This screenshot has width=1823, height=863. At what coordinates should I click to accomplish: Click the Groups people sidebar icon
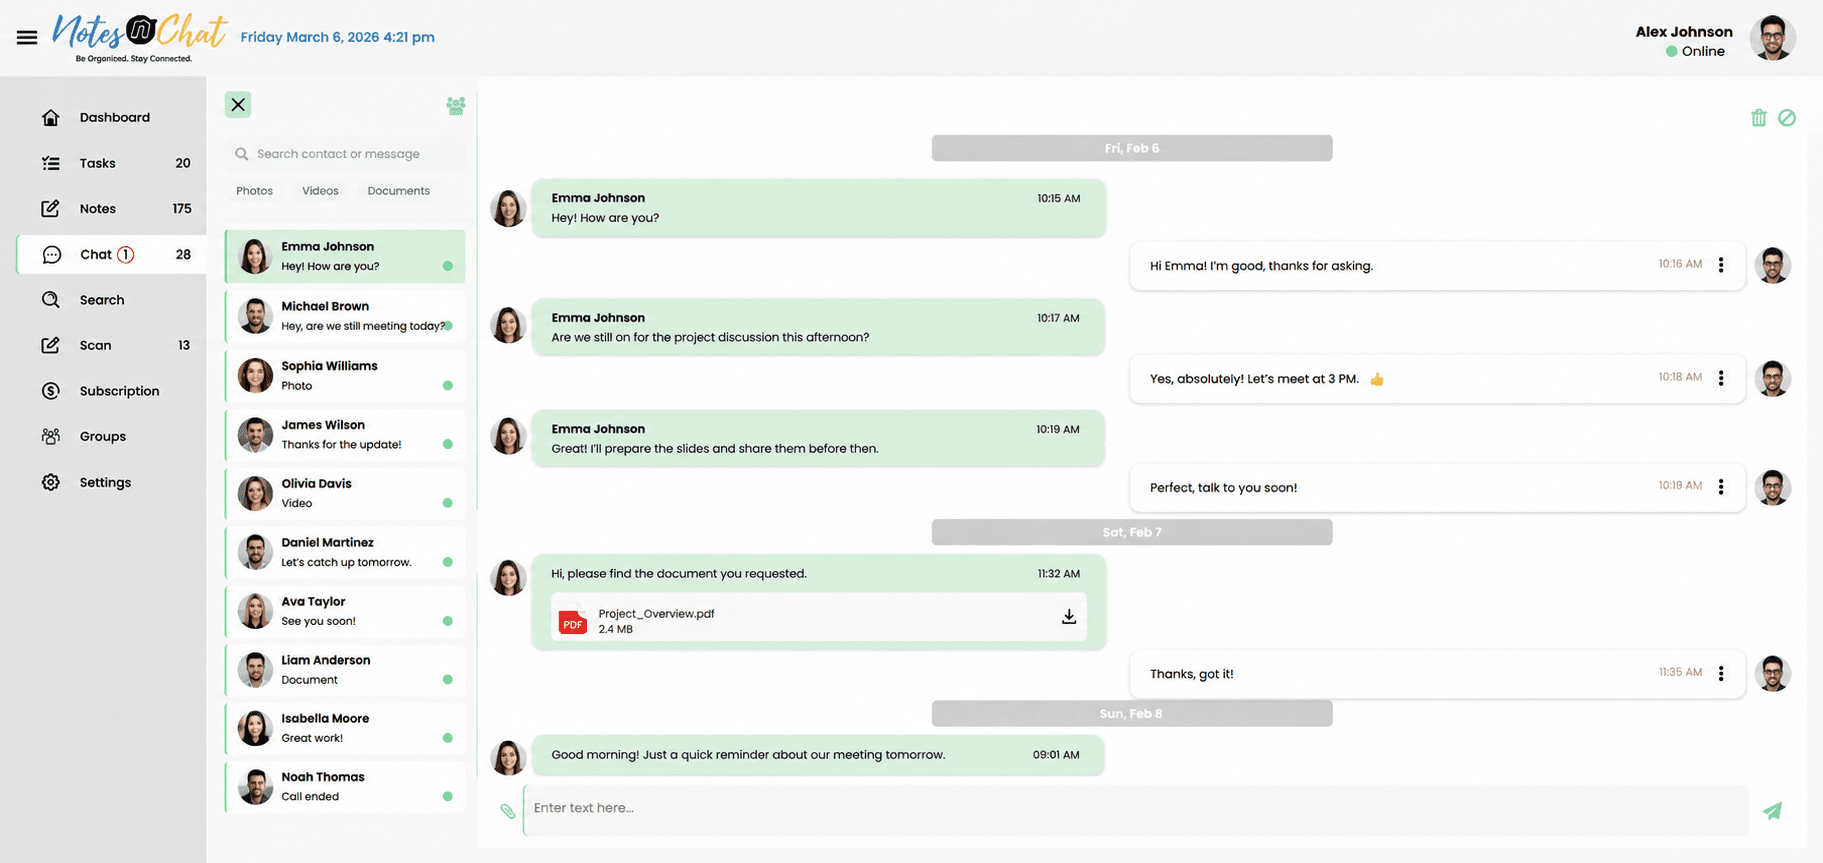[x=51, y=436]
